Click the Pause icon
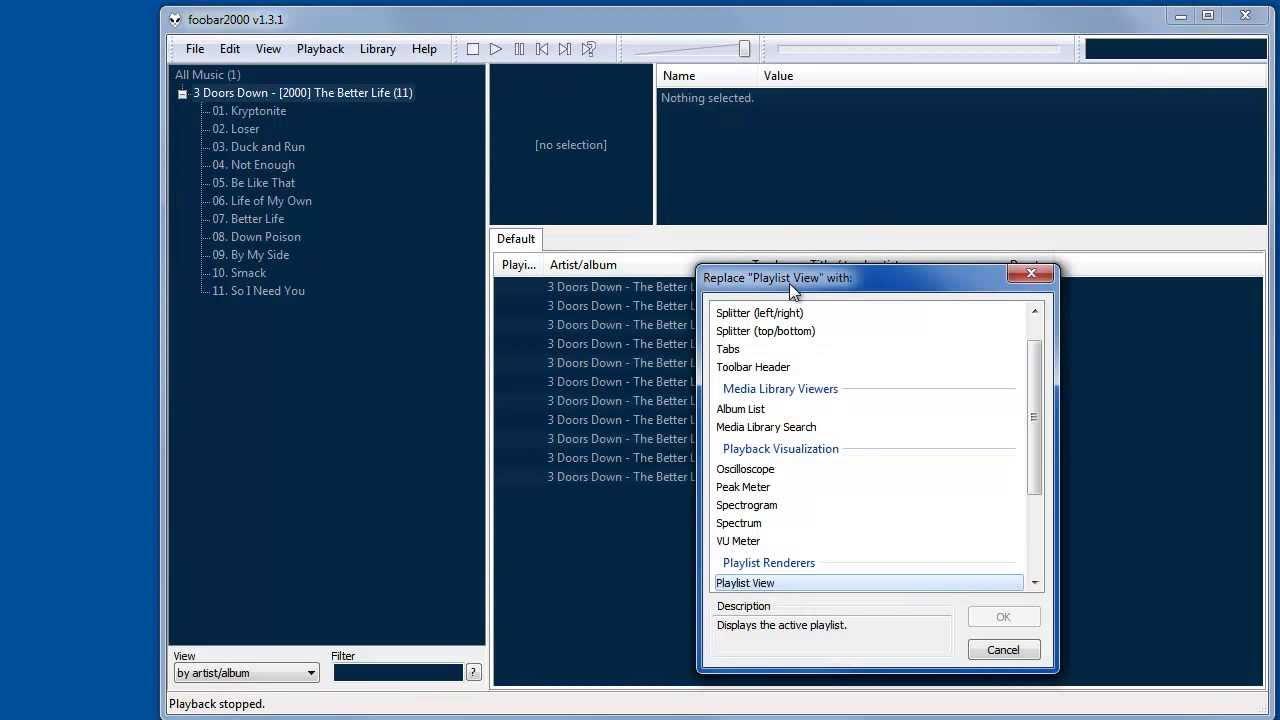Screen dimensions: 1280x720 tap(518, 48)
